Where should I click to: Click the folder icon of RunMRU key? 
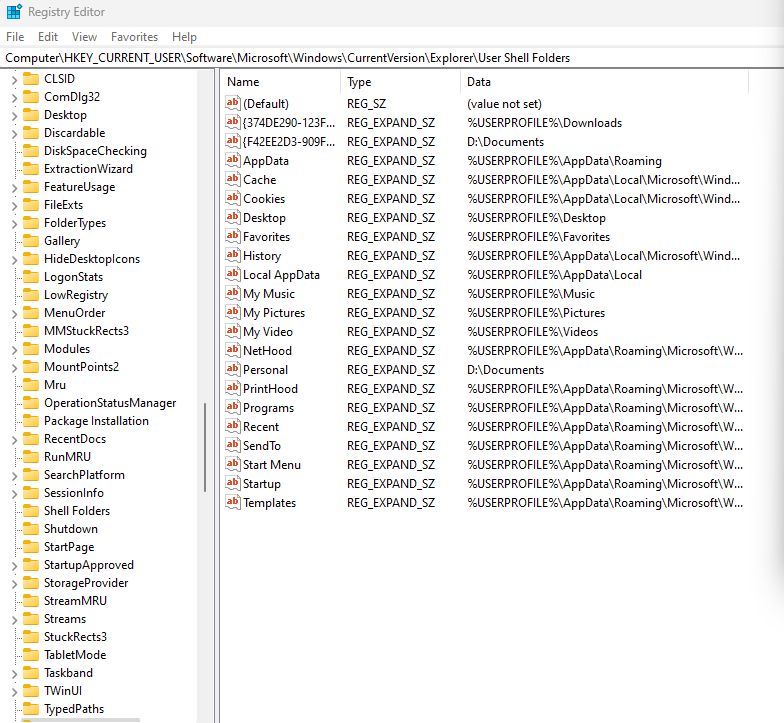pyautogui.click(x=31, y=456)
